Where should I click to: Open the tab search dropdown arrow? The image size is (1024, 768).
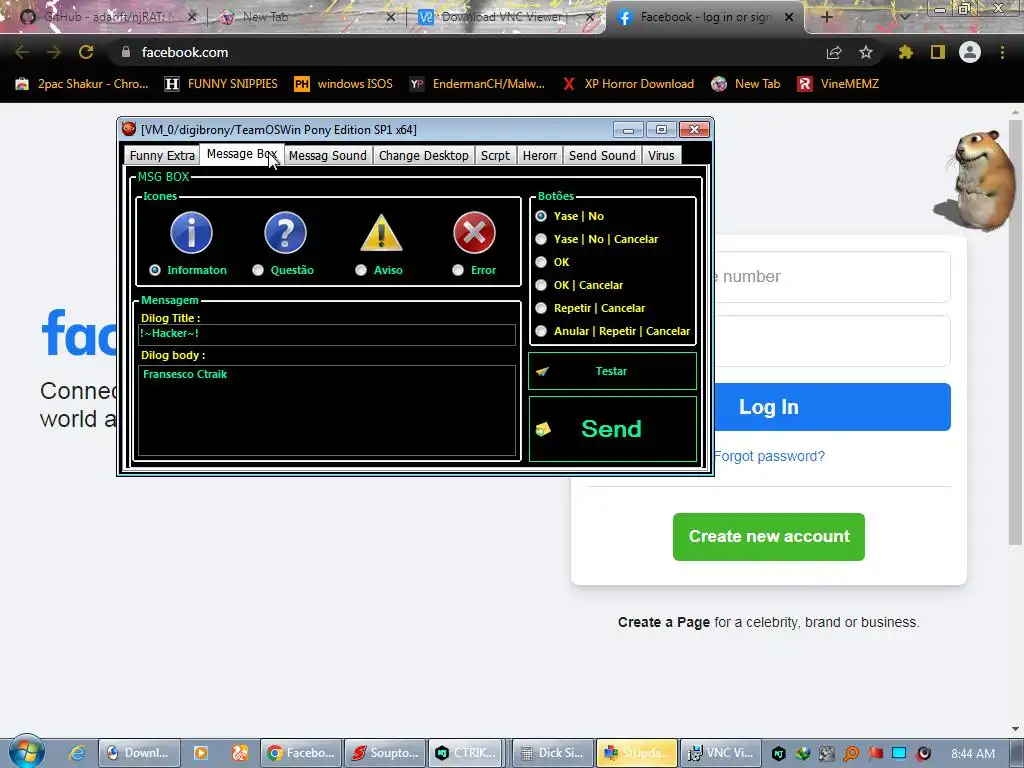pyautogui.click(x=904, y=18)
